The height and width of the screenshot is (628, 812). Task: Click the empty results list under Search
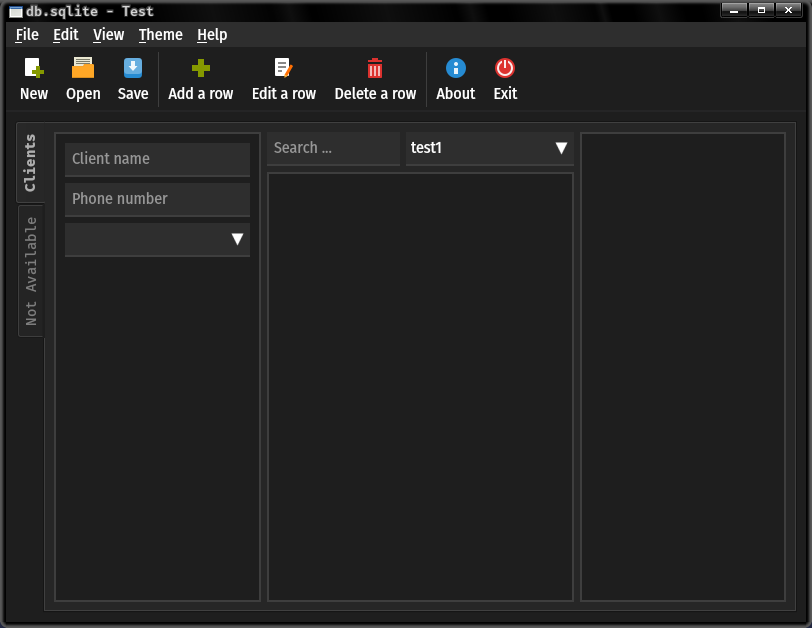420,387
